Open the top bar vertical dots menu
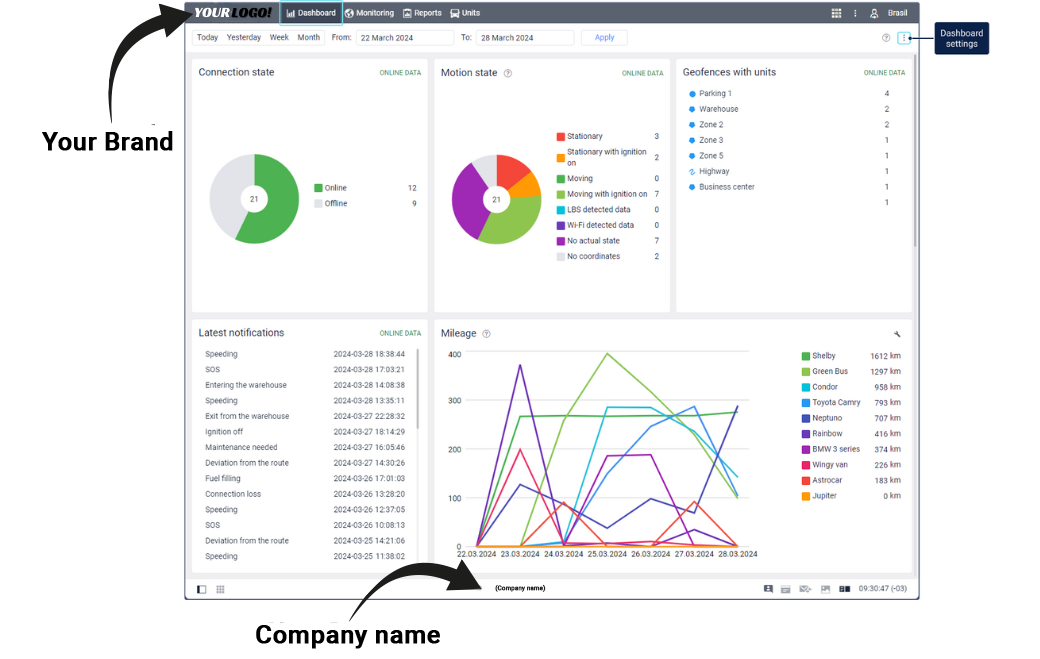The height and width of the screenshot is (659, 1040). (855, 13)
